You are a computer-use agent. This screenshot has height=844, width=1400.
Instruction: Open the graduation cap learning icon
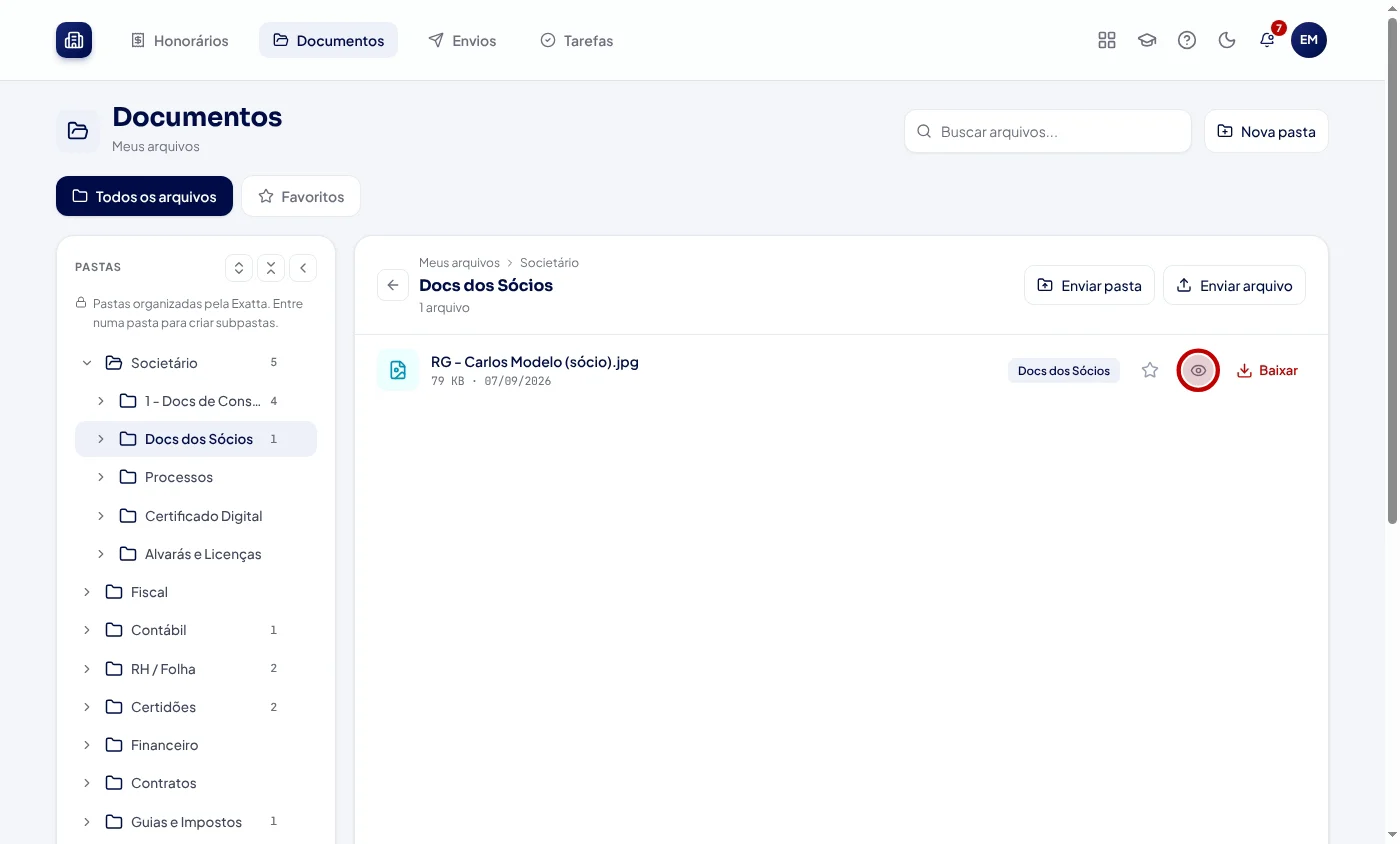click(1147, 40)
